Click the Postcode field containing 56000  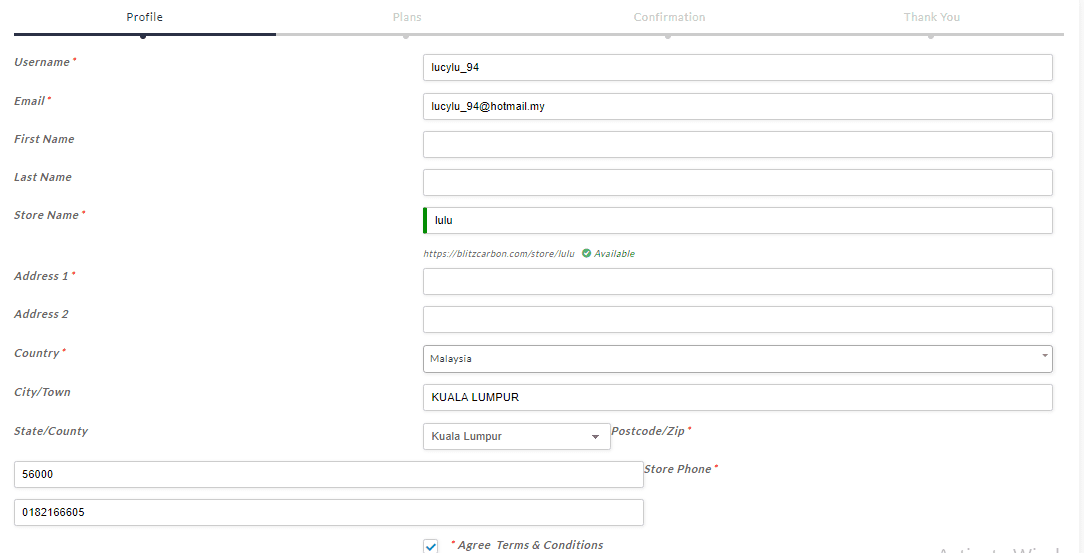pyautogui.click(x=328, y=474)
